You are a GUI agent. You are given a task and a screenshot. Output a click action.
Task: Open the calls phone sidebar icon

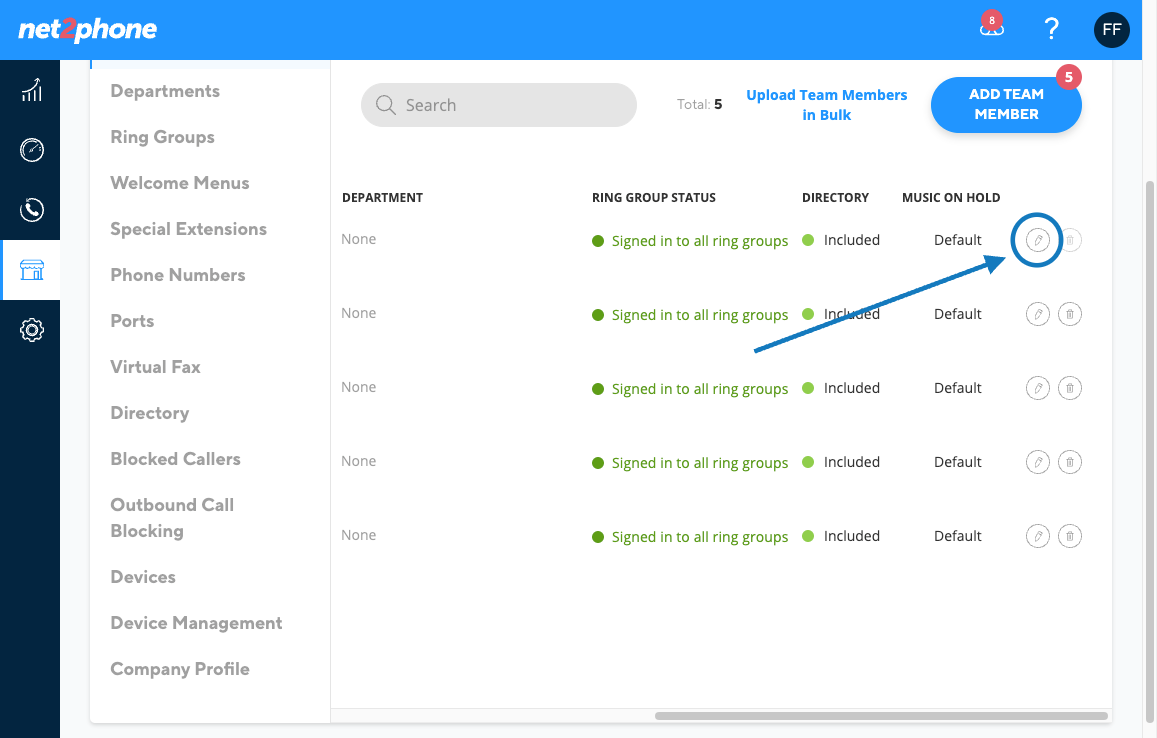[x=31, y=210]
